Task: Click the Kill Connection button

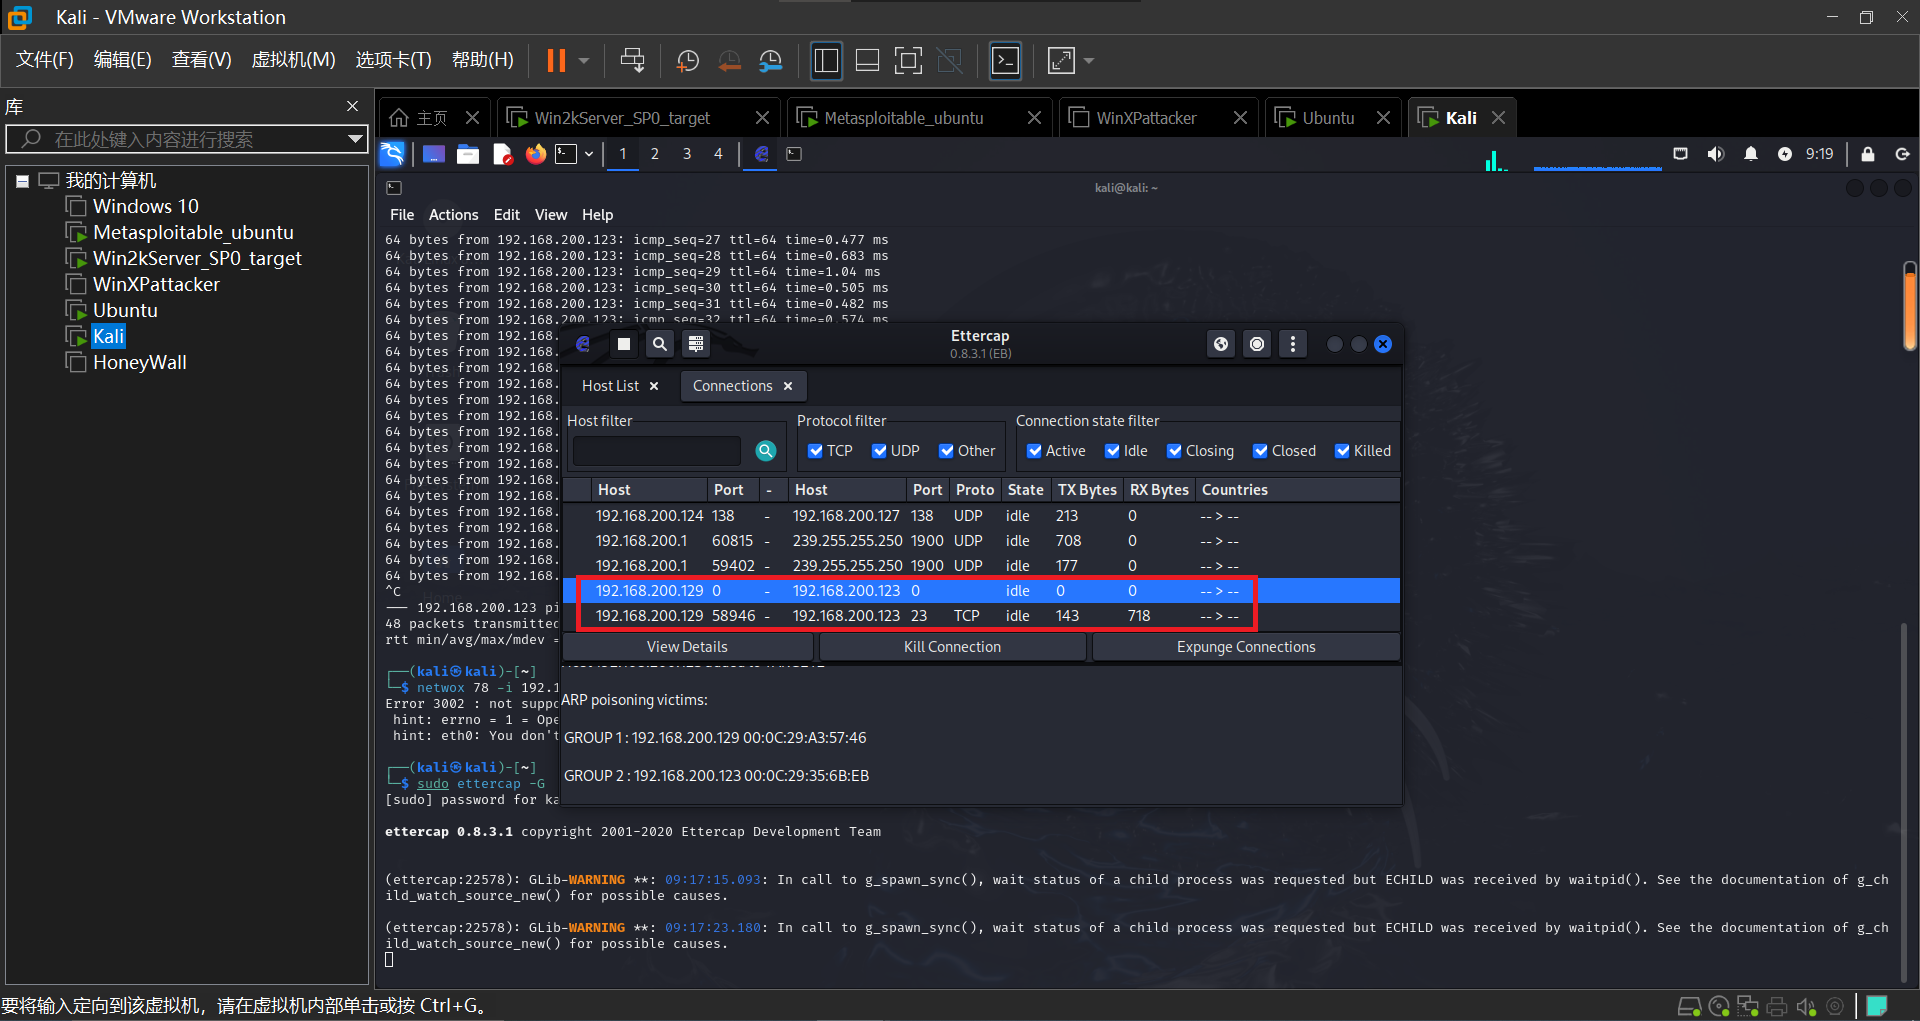Action: click(952, 647)
